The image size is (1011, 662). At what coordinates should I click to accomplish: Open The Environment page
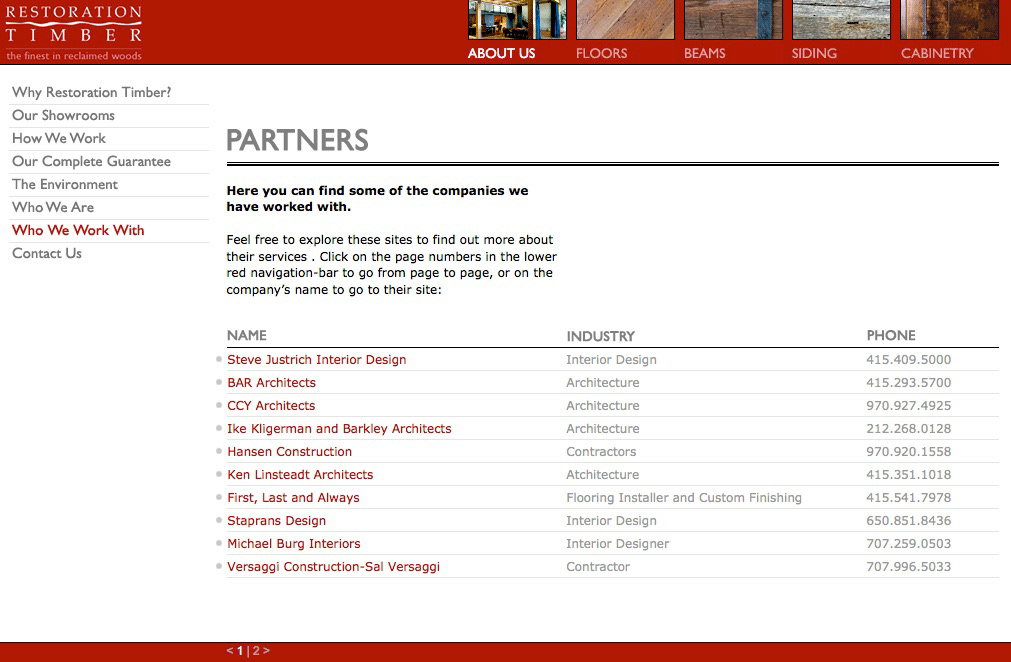click(x=64, y=184)
